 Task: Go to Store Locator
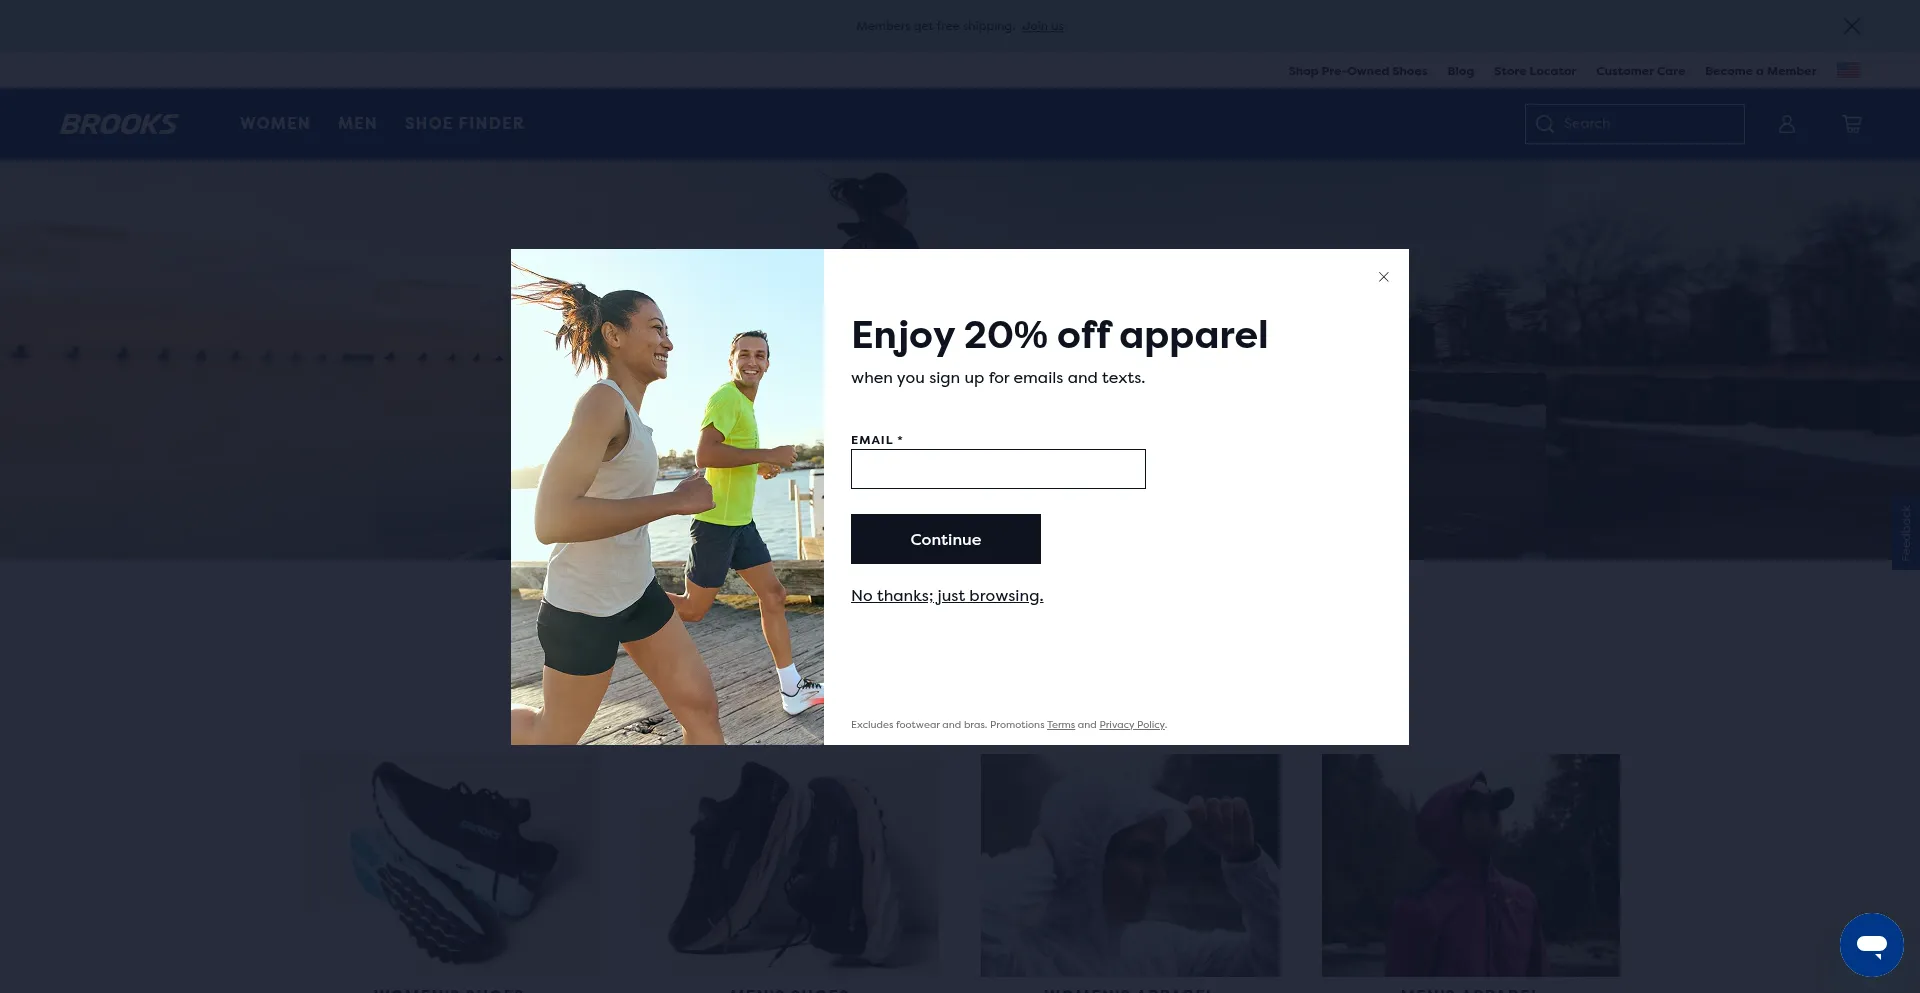click(1534, 71)
